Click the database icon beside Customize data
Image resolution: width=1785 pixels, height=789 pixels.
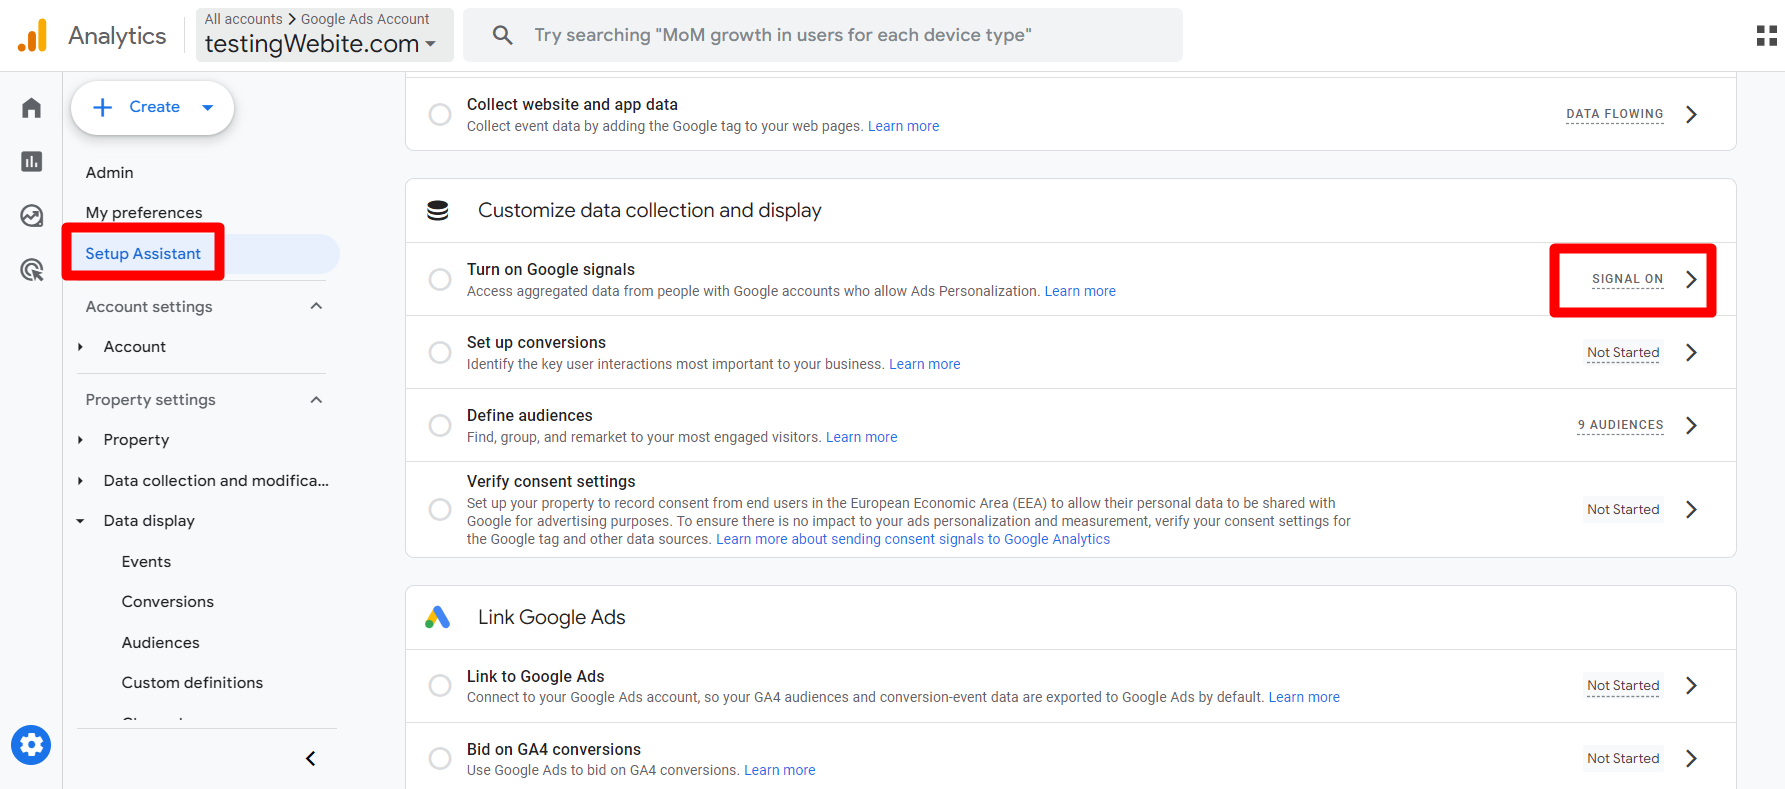coord(438,211)
